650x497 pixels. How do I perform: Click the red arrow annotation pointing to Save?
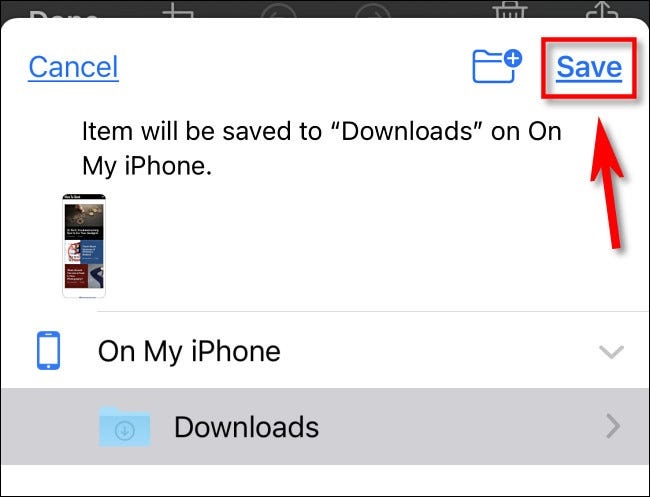click(607, 182)
